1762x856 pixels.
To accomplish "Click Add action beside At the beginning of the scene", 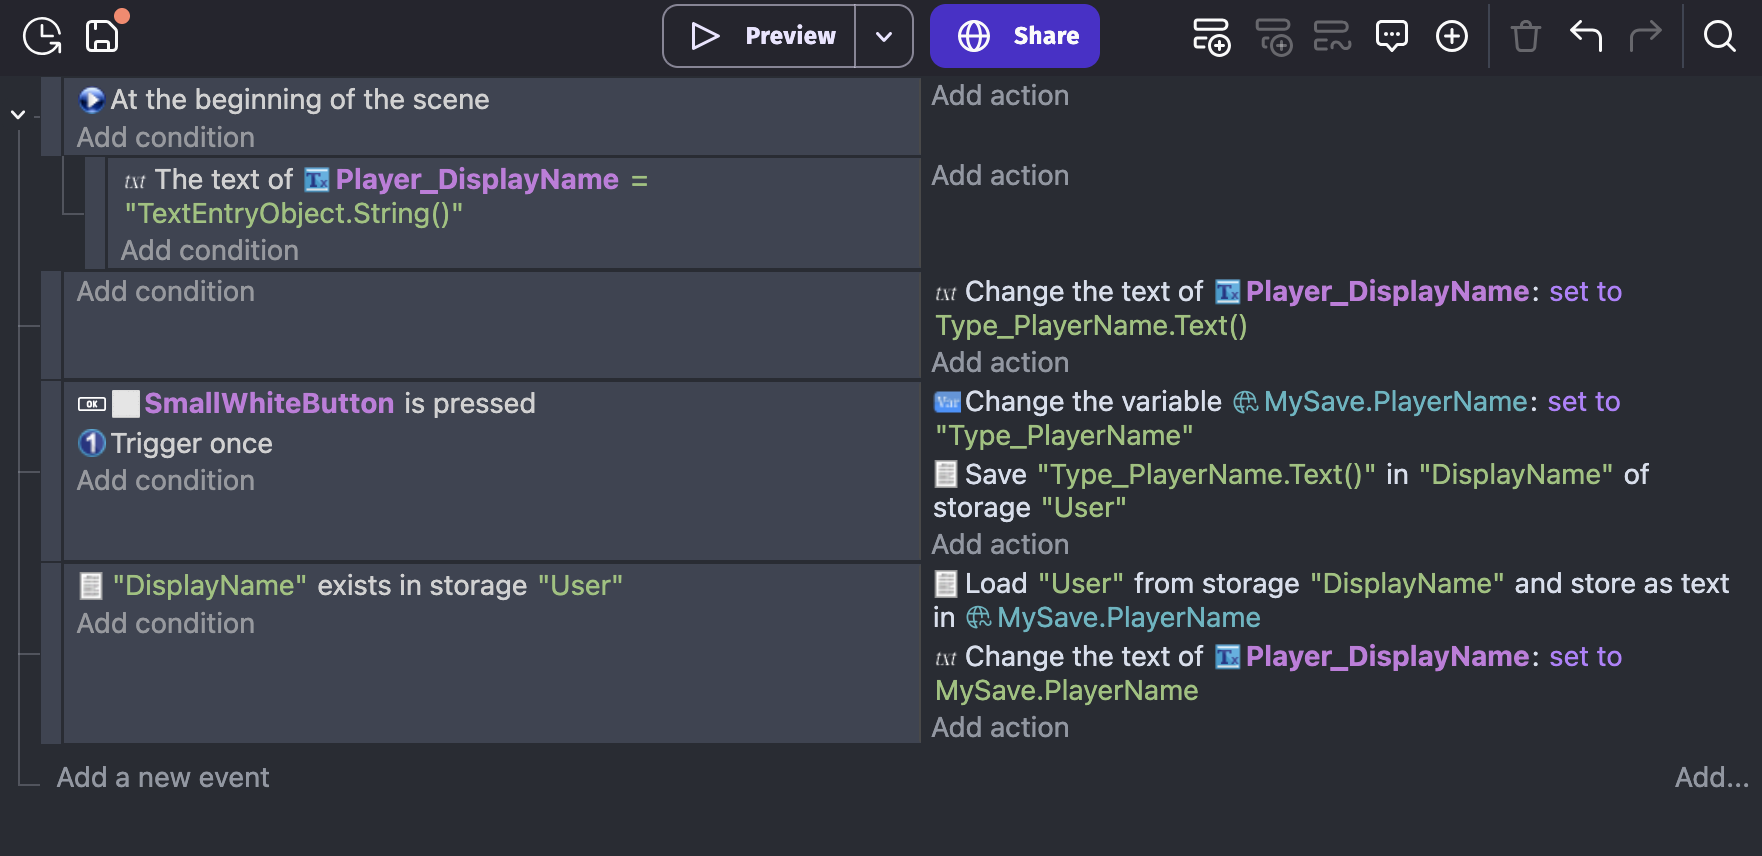I will (1000, 96).
